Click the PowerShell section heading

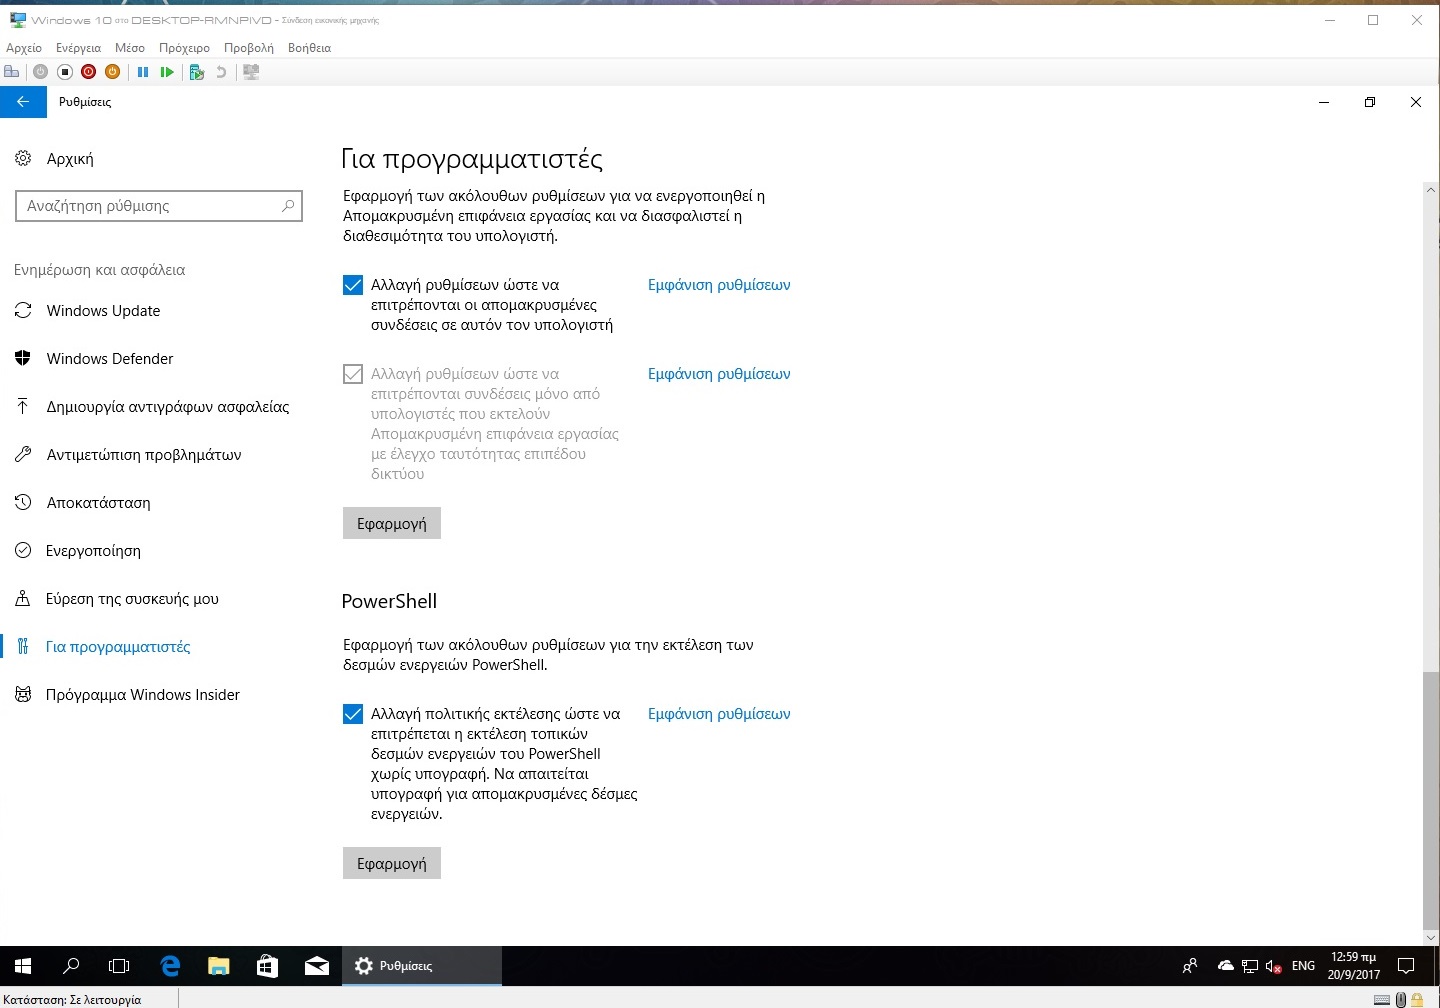(389, 601)
